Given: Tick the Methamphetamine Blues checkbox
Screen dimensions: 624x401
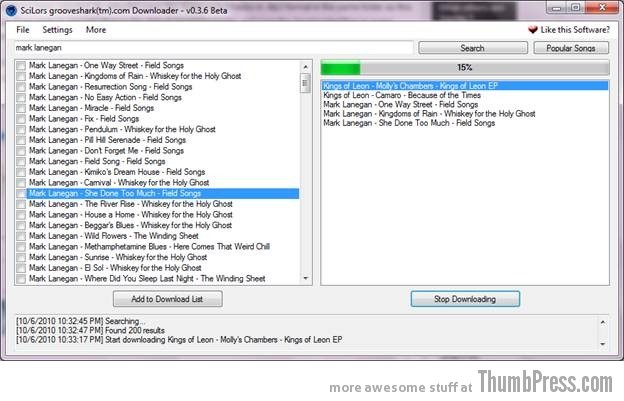Looking at the screenshot, I should [x=21, y=247].
